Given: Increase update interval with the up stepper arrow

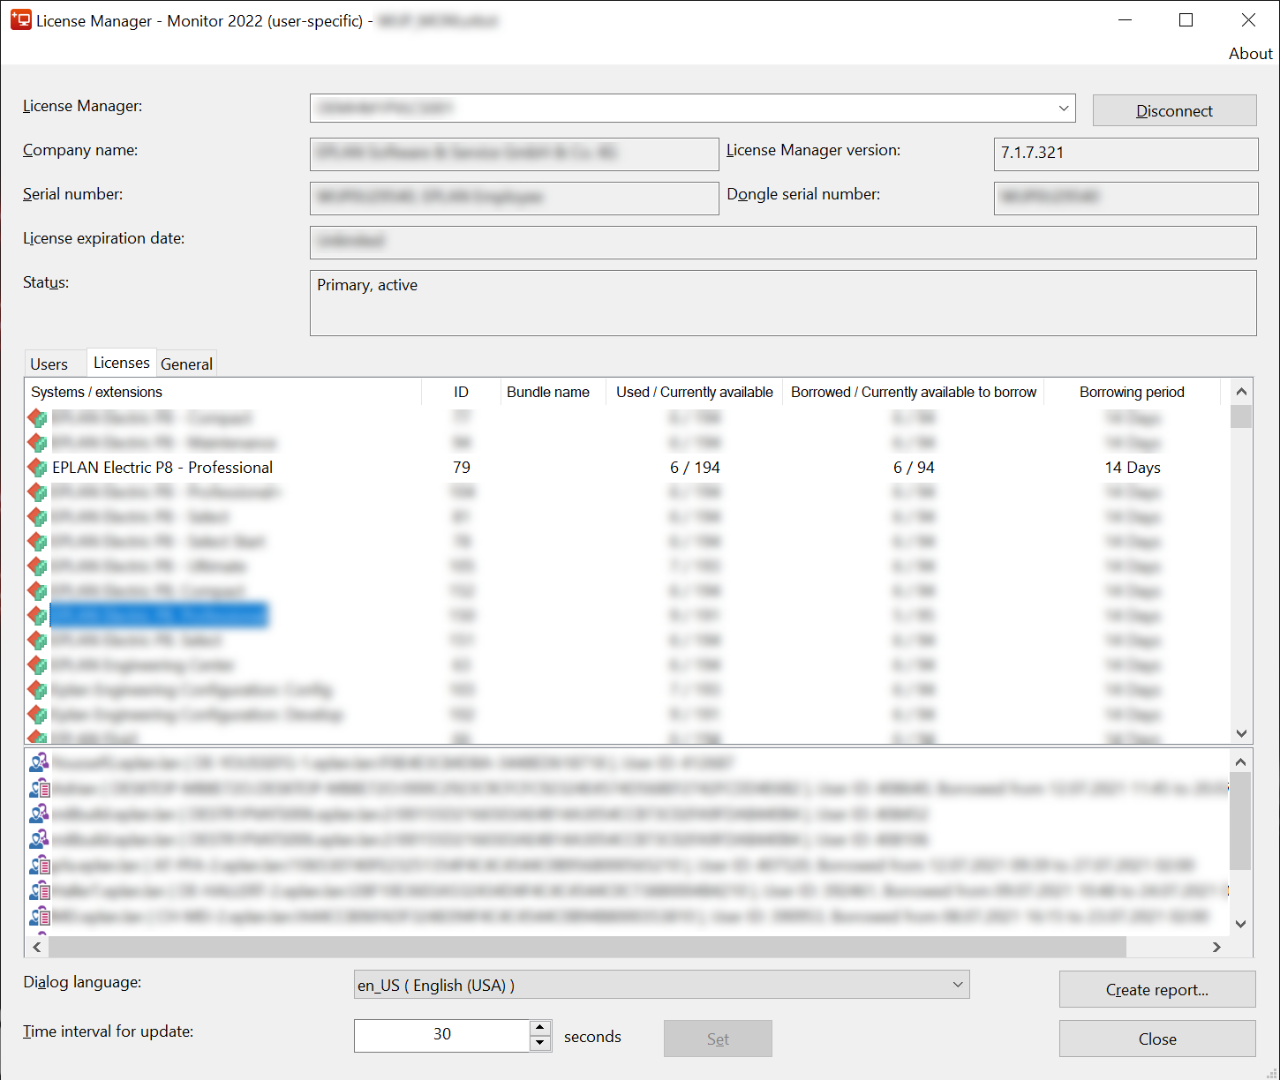Looking at the screenshot, I should pos(540,1029).
